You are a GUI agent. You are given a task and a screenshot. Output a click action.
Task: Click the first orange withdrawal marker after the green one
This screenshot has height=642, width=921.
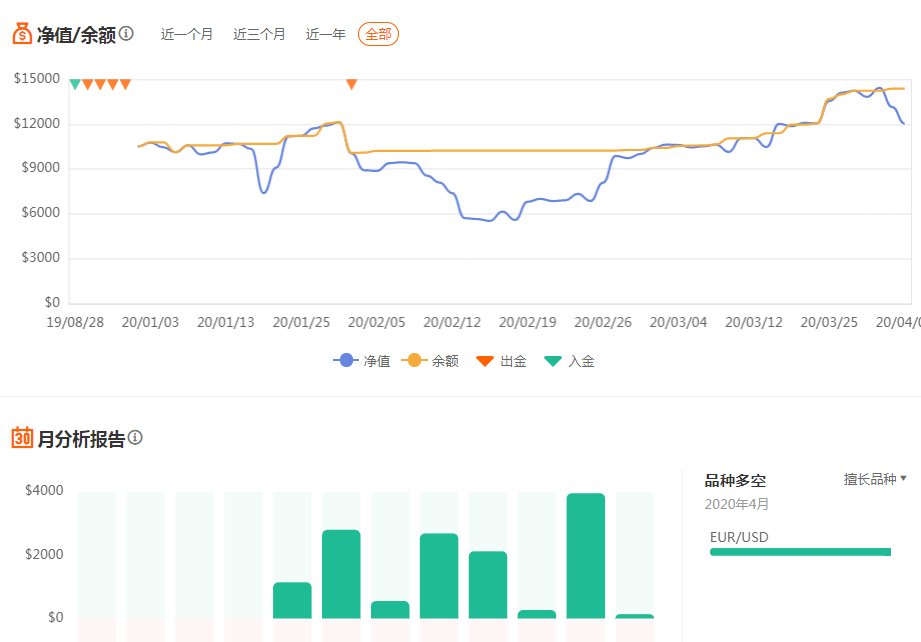pyautogui.click(x=88, y=85)
